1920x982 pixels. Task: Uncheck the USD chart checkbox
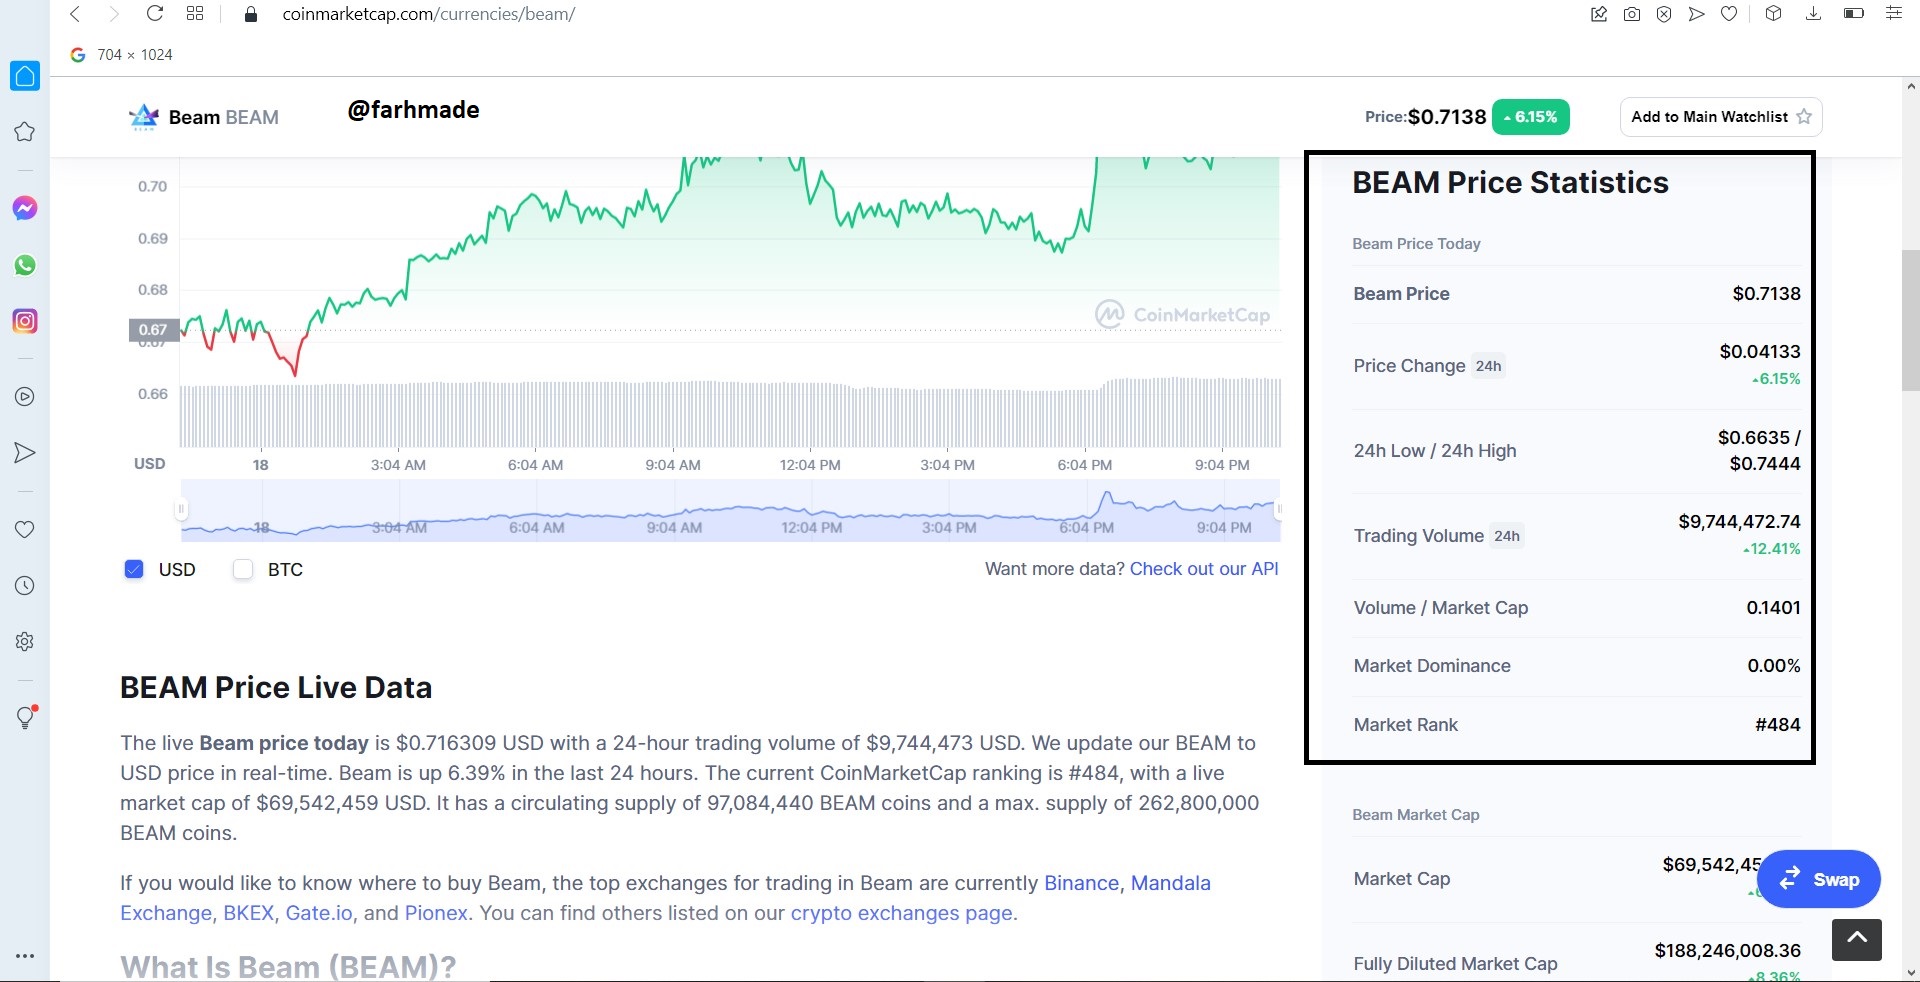tap(134, 569)
